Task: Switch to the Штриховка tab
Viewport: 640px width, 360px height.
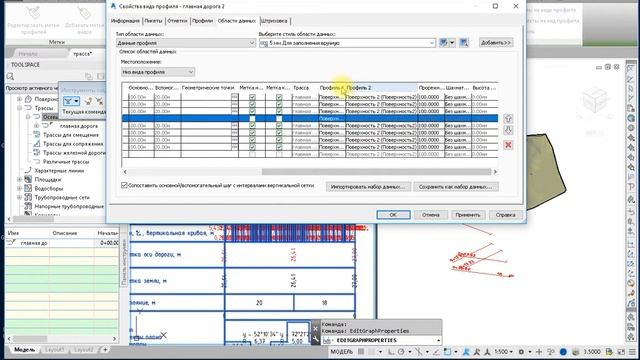Action: pos(274,21)
